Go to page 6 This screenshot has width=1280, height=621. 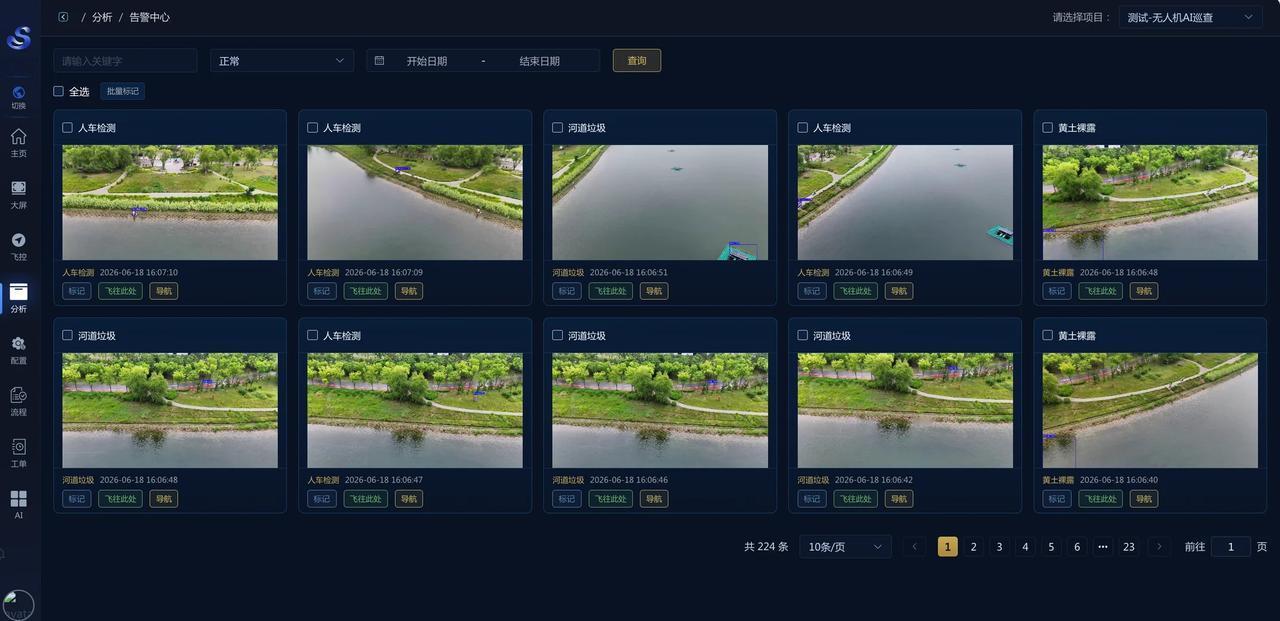tap(1077, 547)
